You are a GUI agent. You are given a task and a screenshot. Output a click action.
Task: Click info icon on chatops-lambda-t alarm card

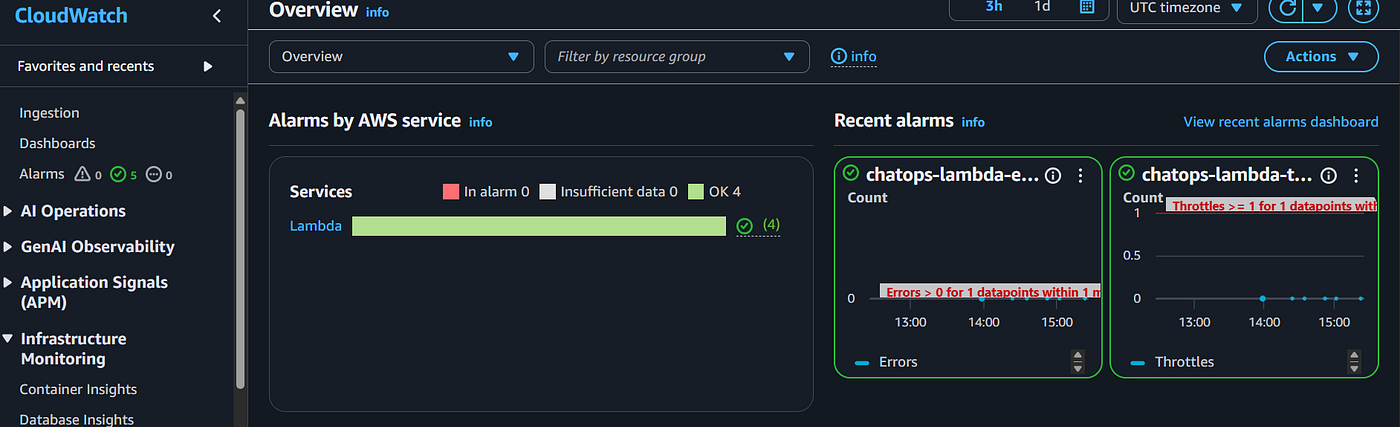(x=1329, y=175)
